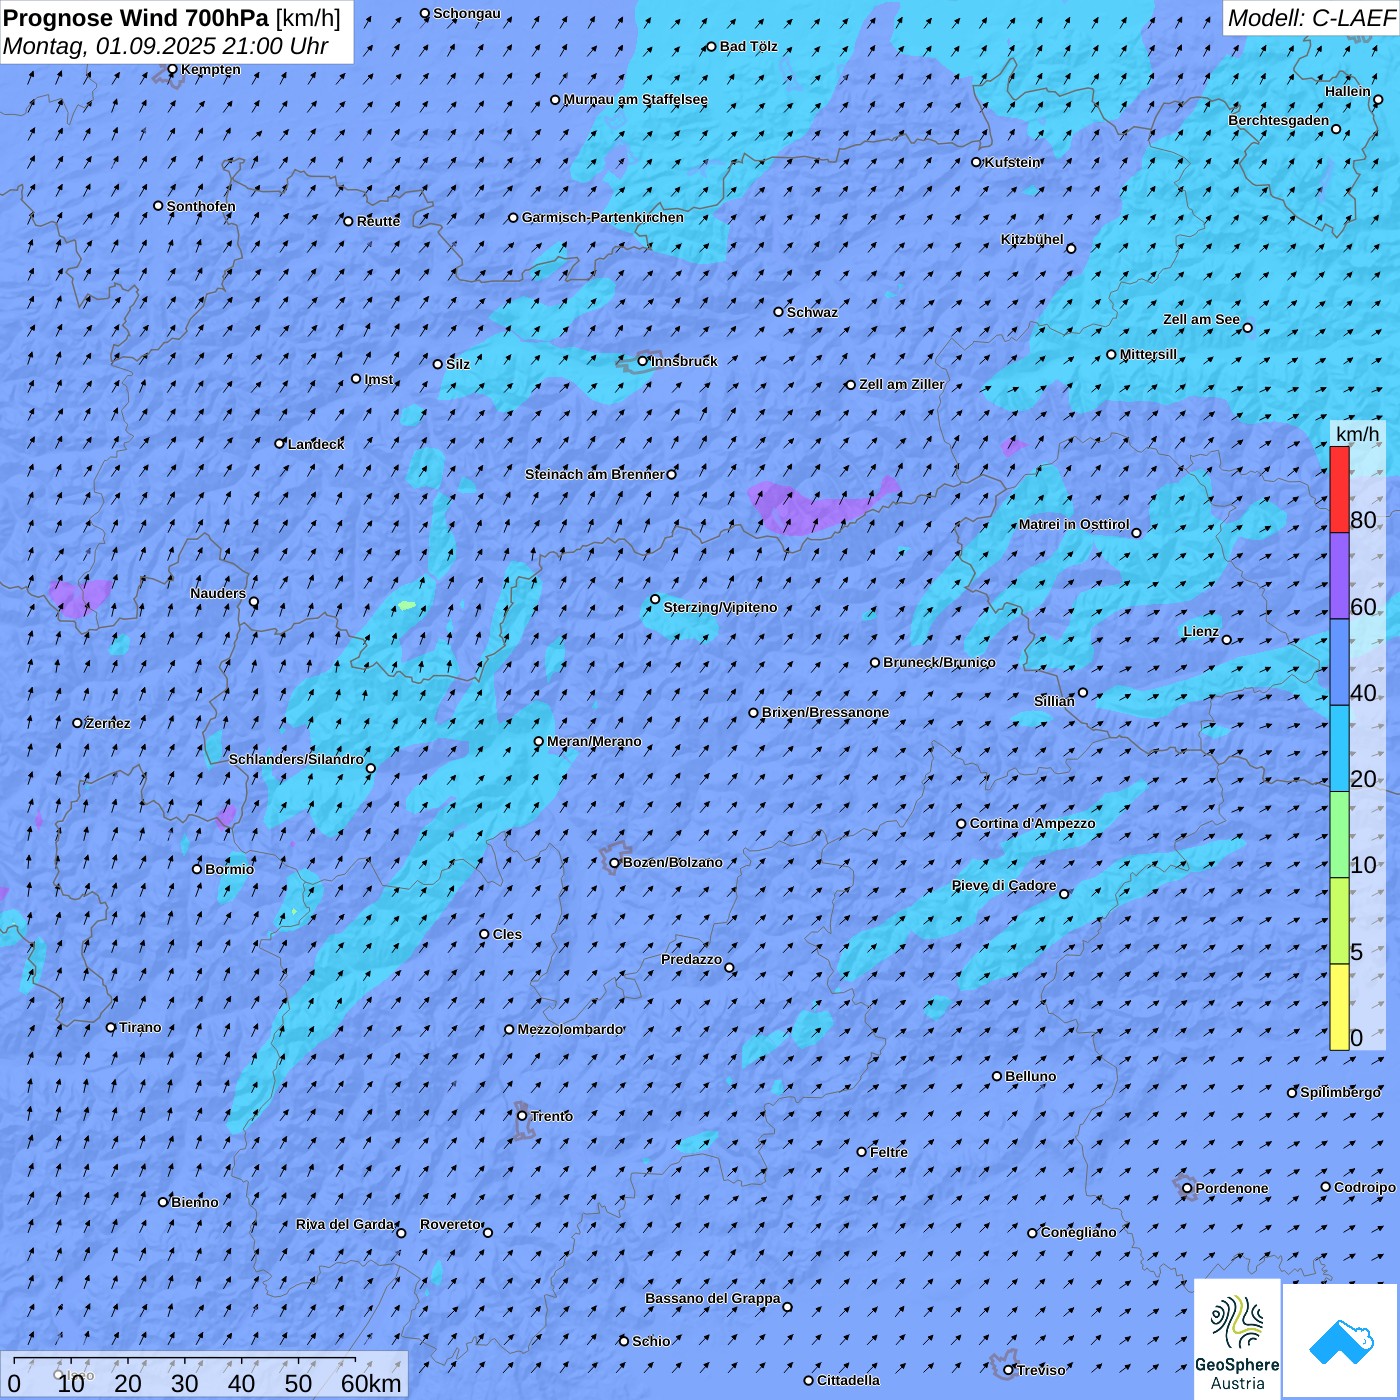Click the 'Sillian' label
This screenshot has height=1400, width=1400.
1054,701
